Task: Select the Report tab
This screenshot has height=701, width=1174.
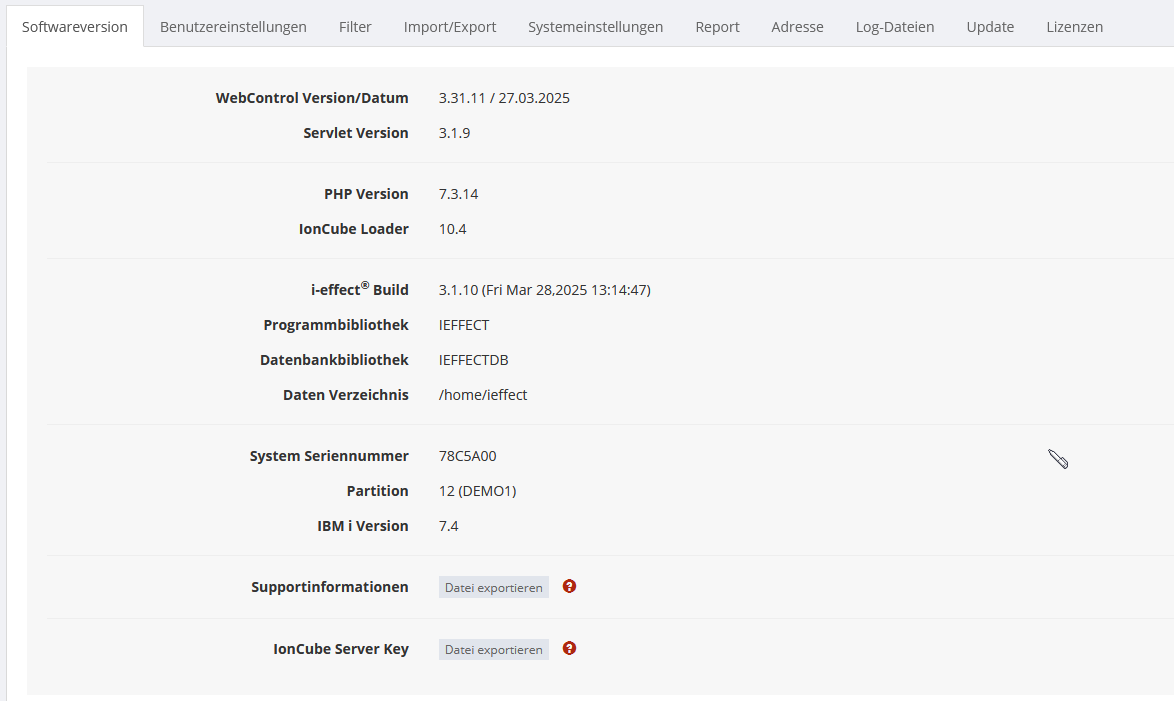Action: tap(717, 27)
